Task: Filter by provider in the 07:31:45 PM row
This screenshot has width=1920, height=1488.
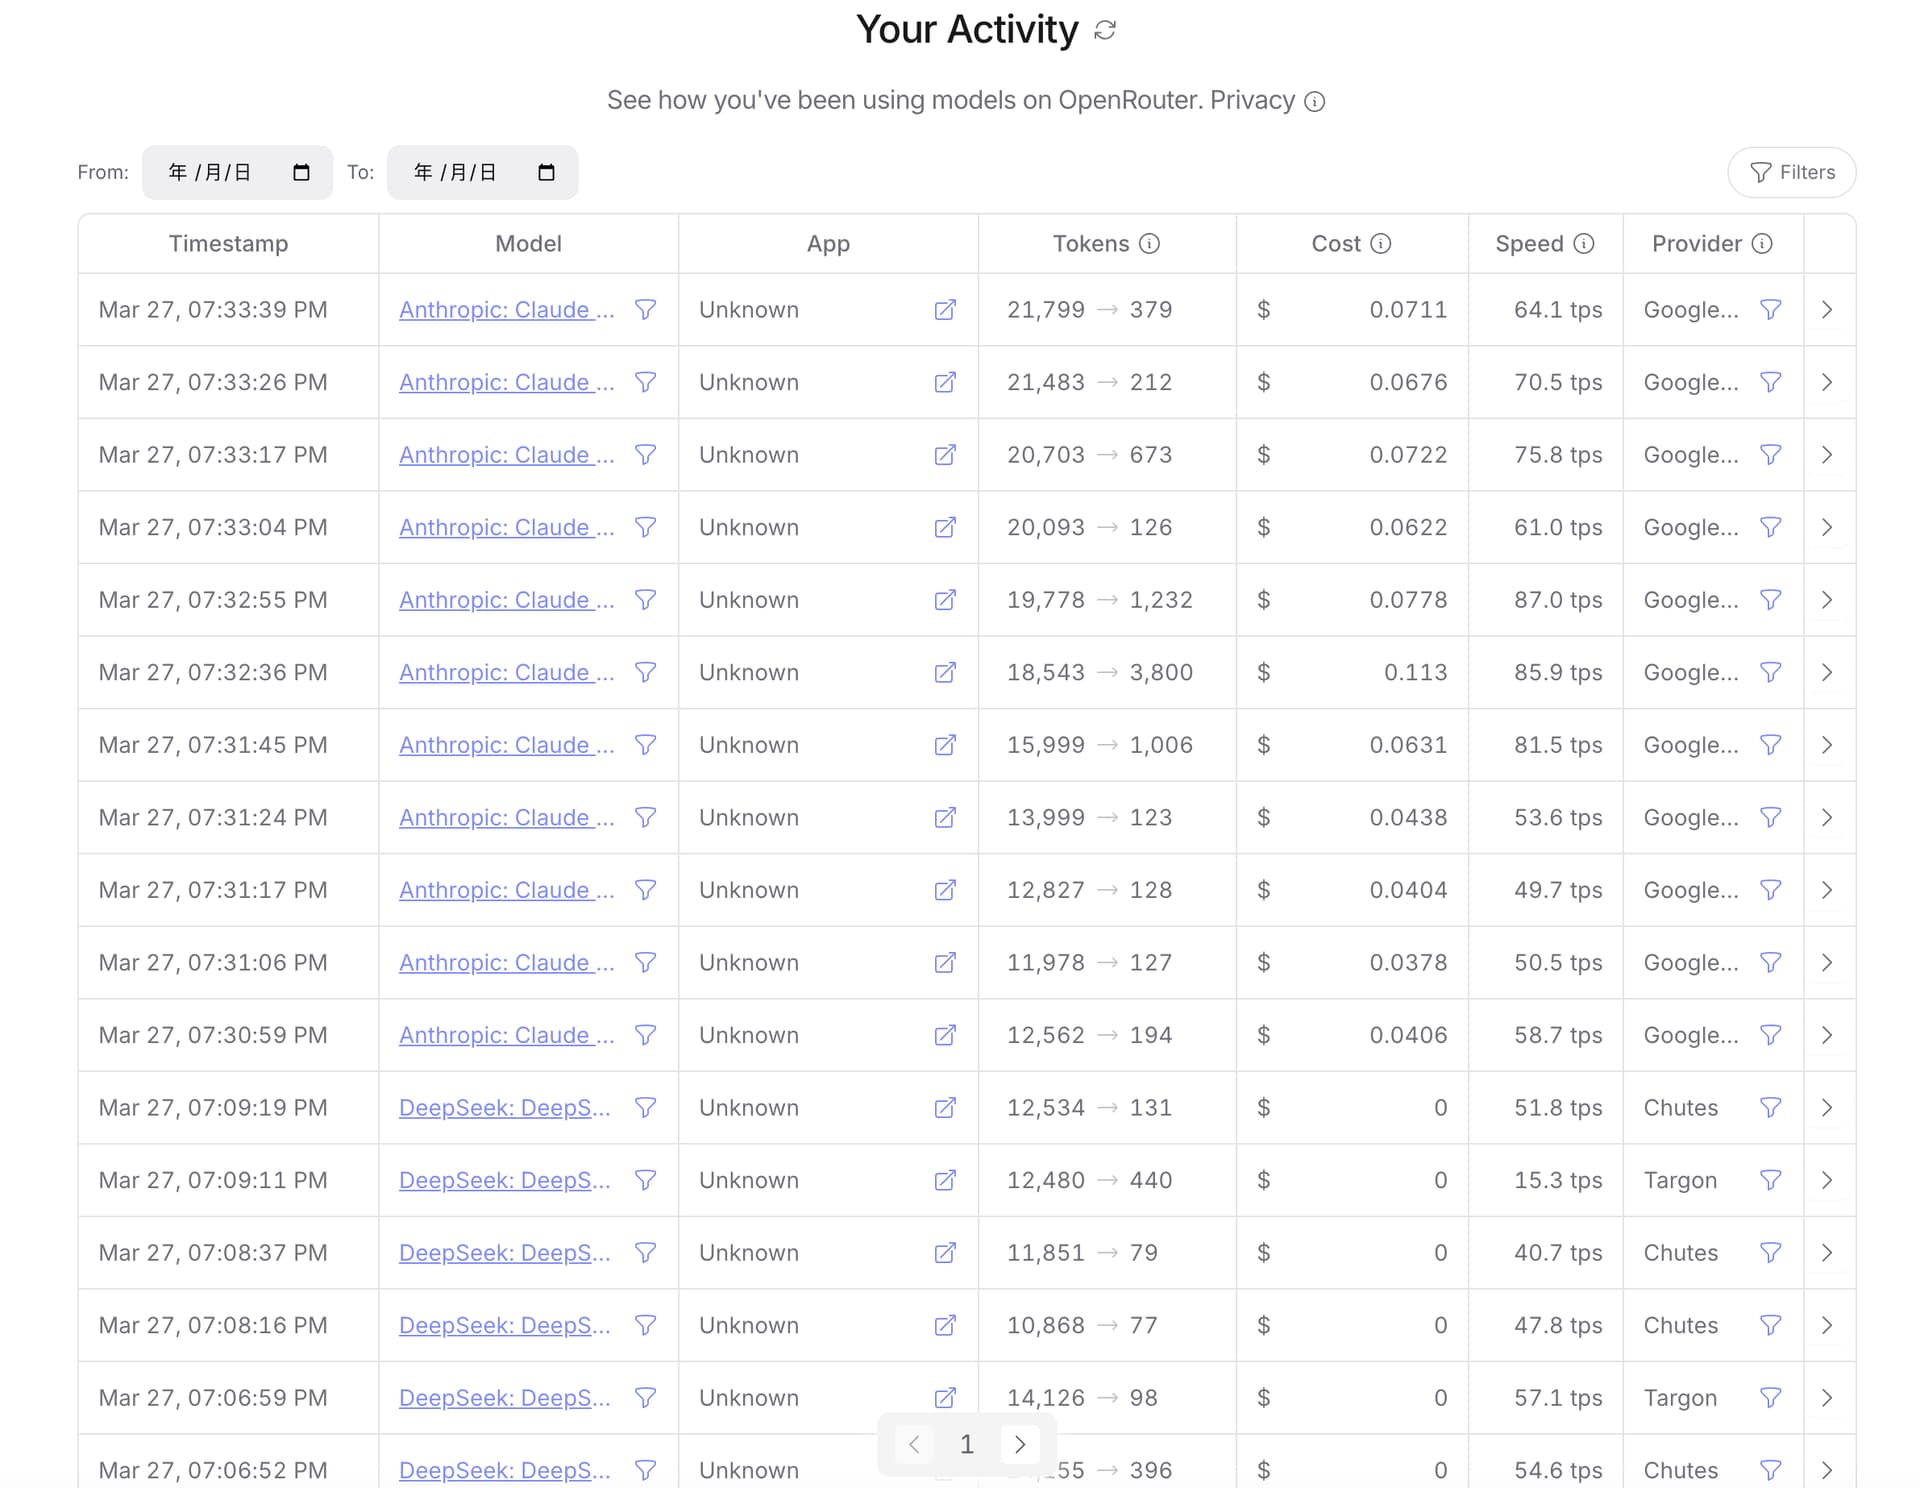Action: pos(1771,745)
